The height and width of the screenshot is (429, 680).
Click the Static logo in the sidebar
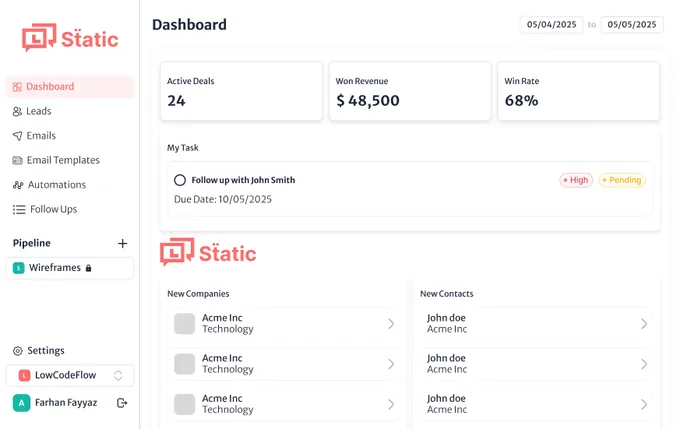[70, 37]
